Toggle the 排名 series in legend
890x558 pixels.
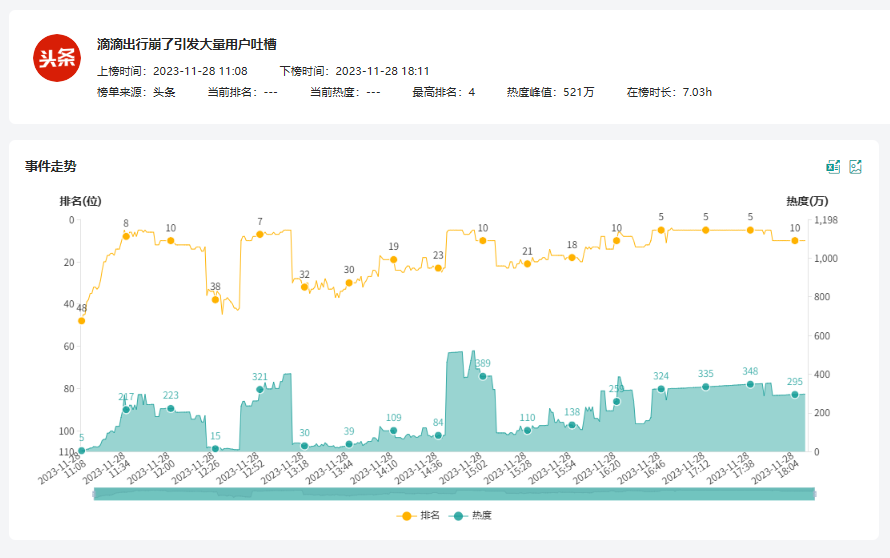(420, 516)
